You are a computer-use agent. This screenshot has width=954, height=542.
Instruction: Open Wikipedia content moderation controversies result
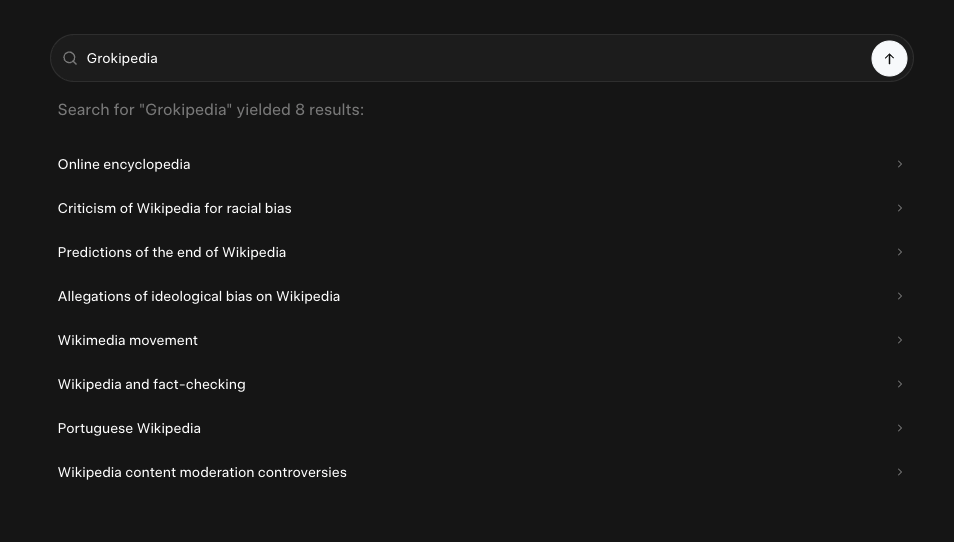coord(202,472)
